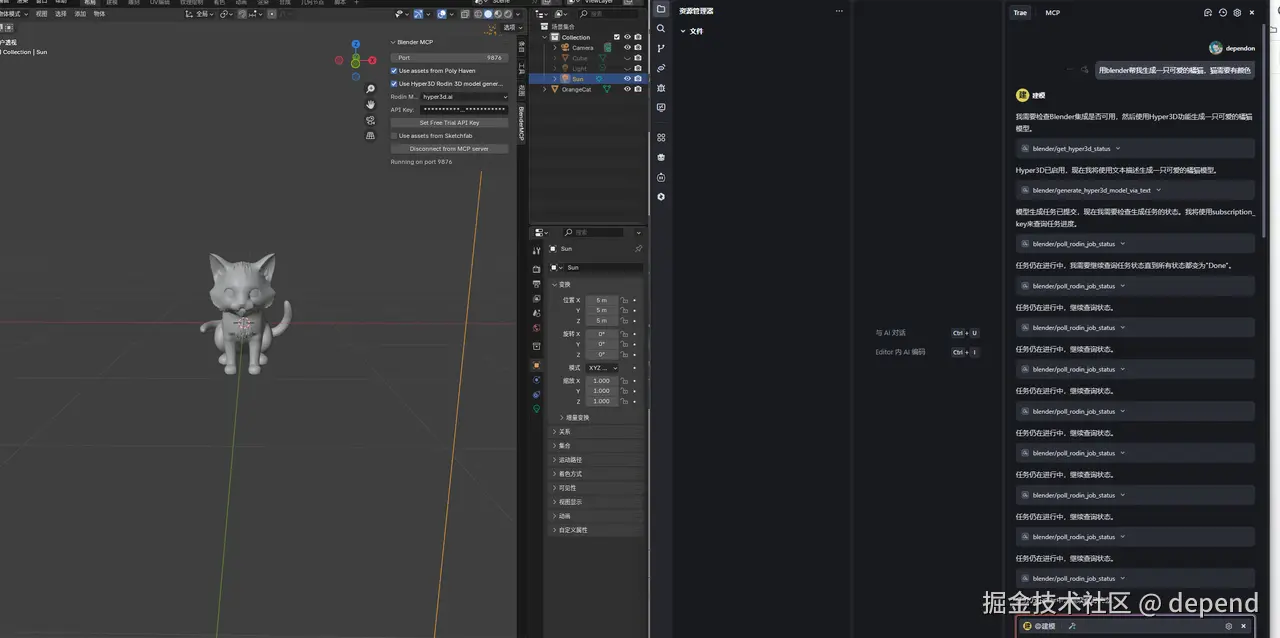The height and width of the screenshot is (638, 1280).
Task: Open Trae extensions grid icon
Action: (661, 137)
